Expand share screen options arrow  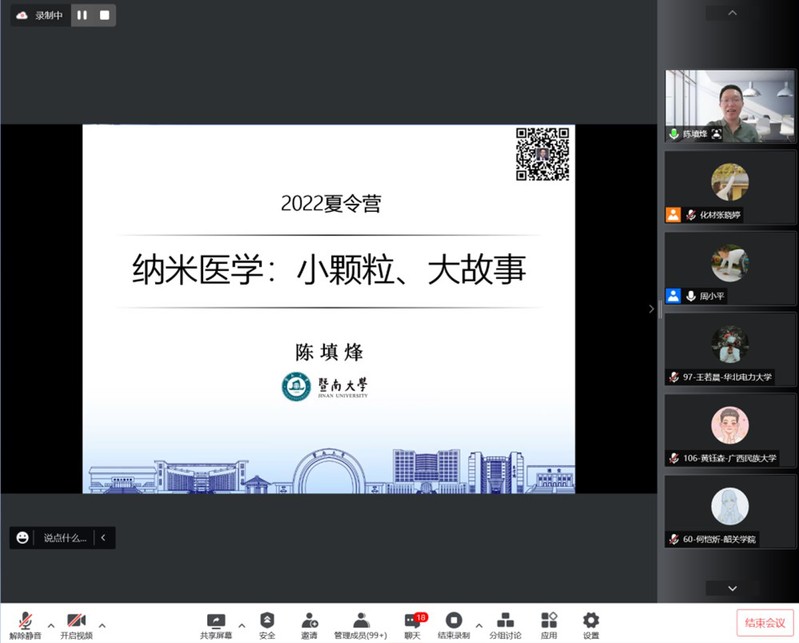242,626
